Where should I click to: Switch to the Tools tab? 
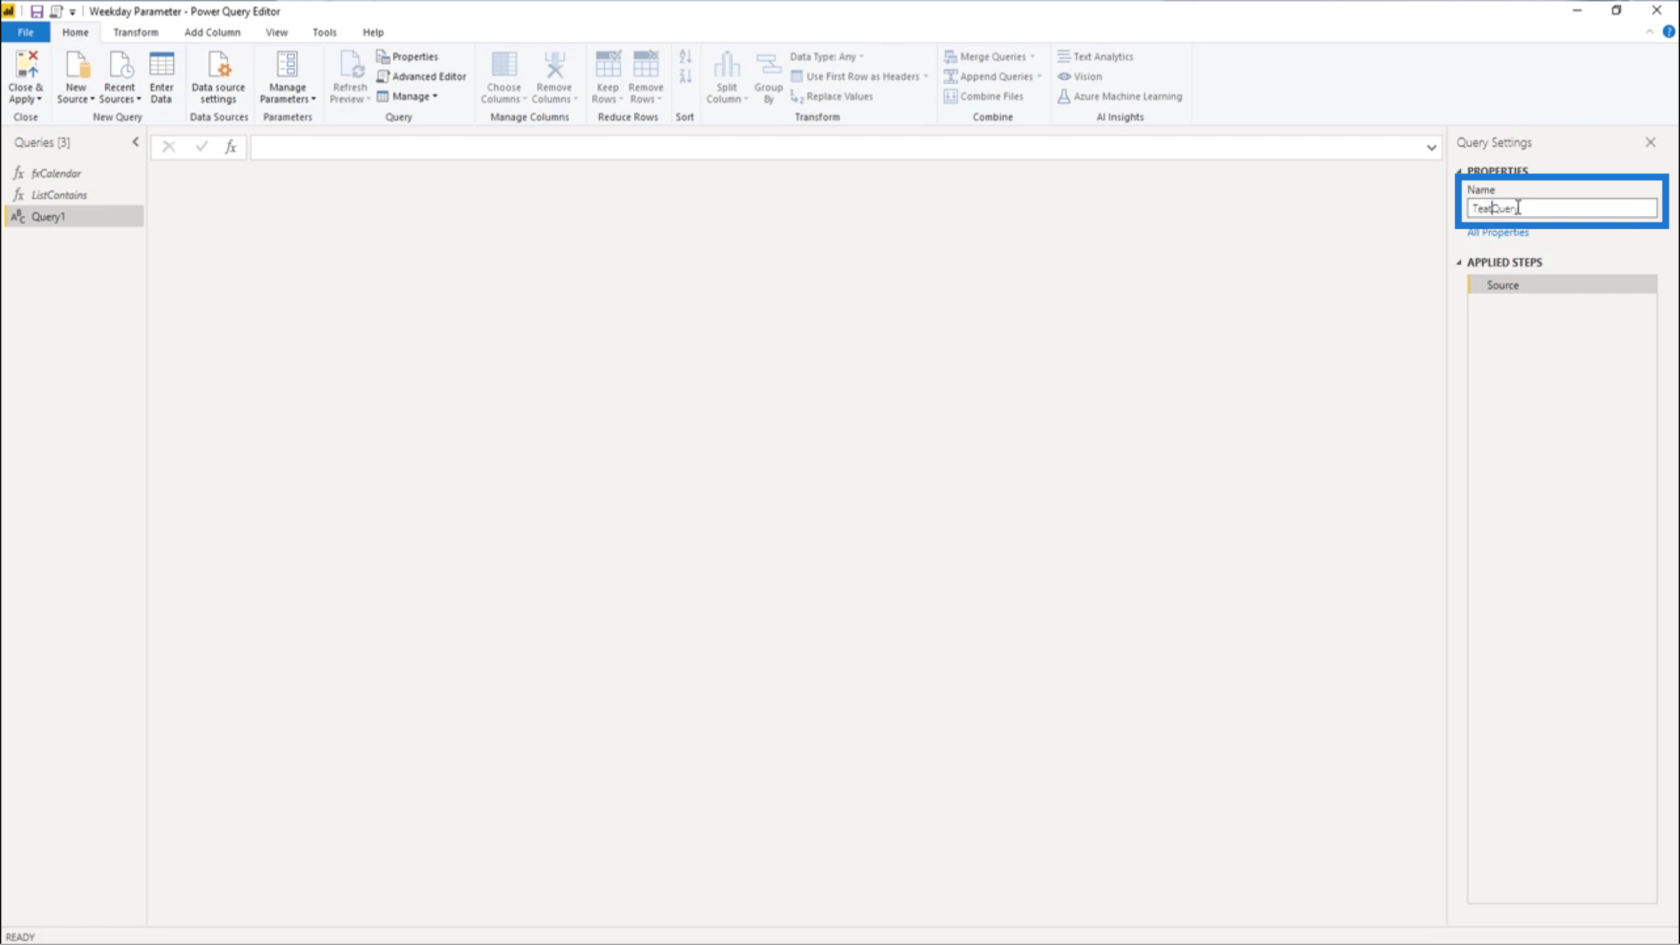324,32
